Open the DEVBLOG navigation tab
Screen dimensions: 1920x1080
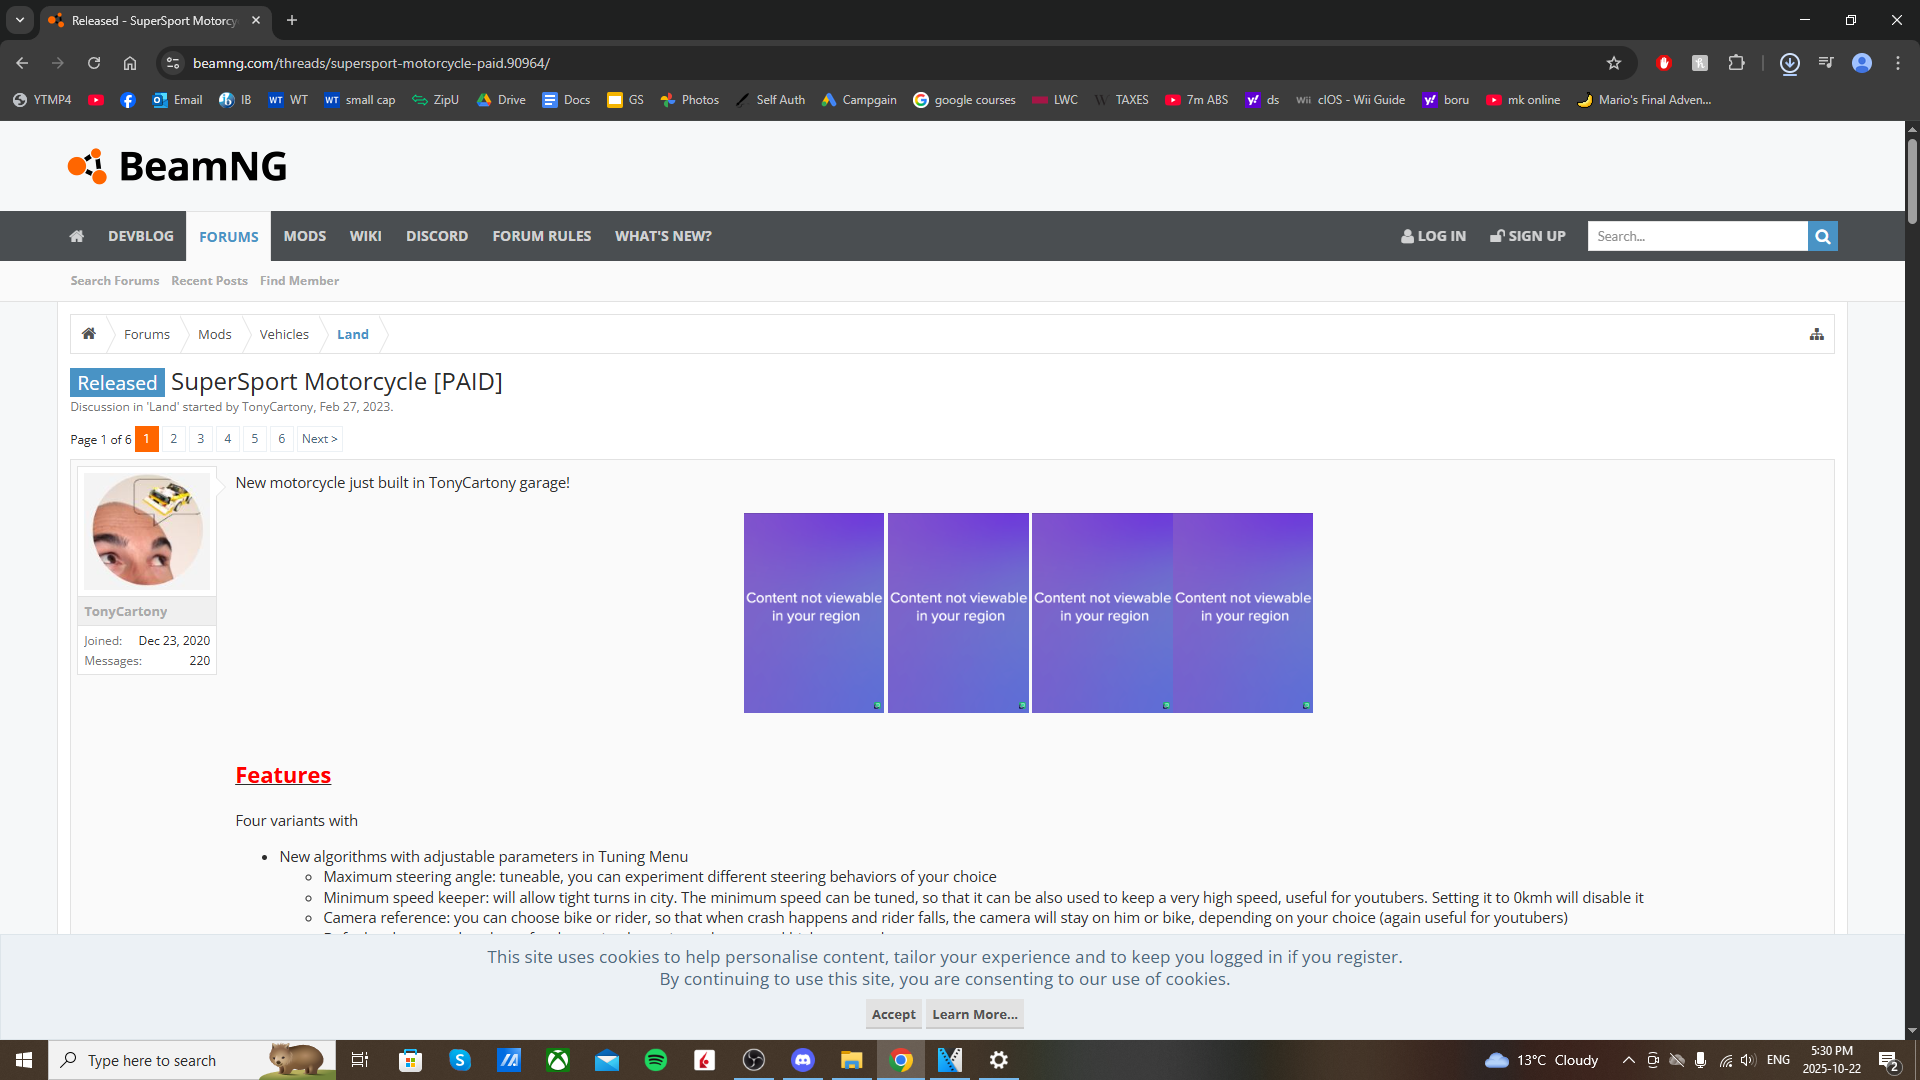[x=141, y=236]
